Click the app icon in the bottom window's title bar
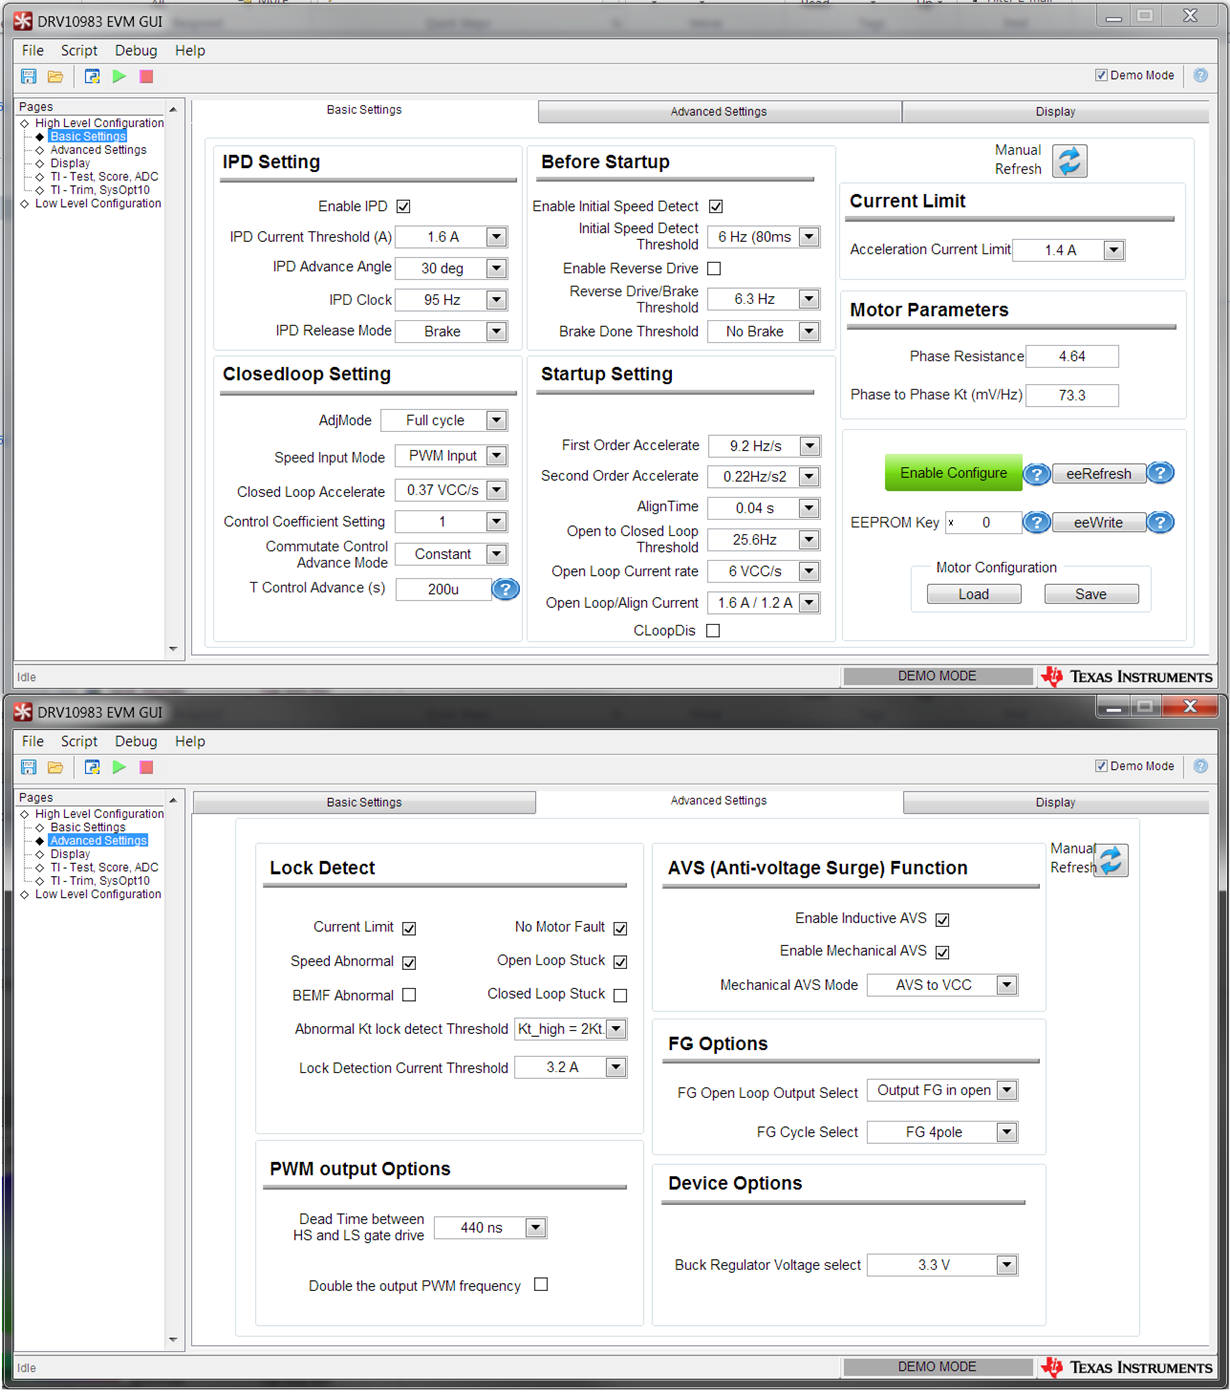This screenshot has height=1395, width=1230. click(x=23, y=711)
